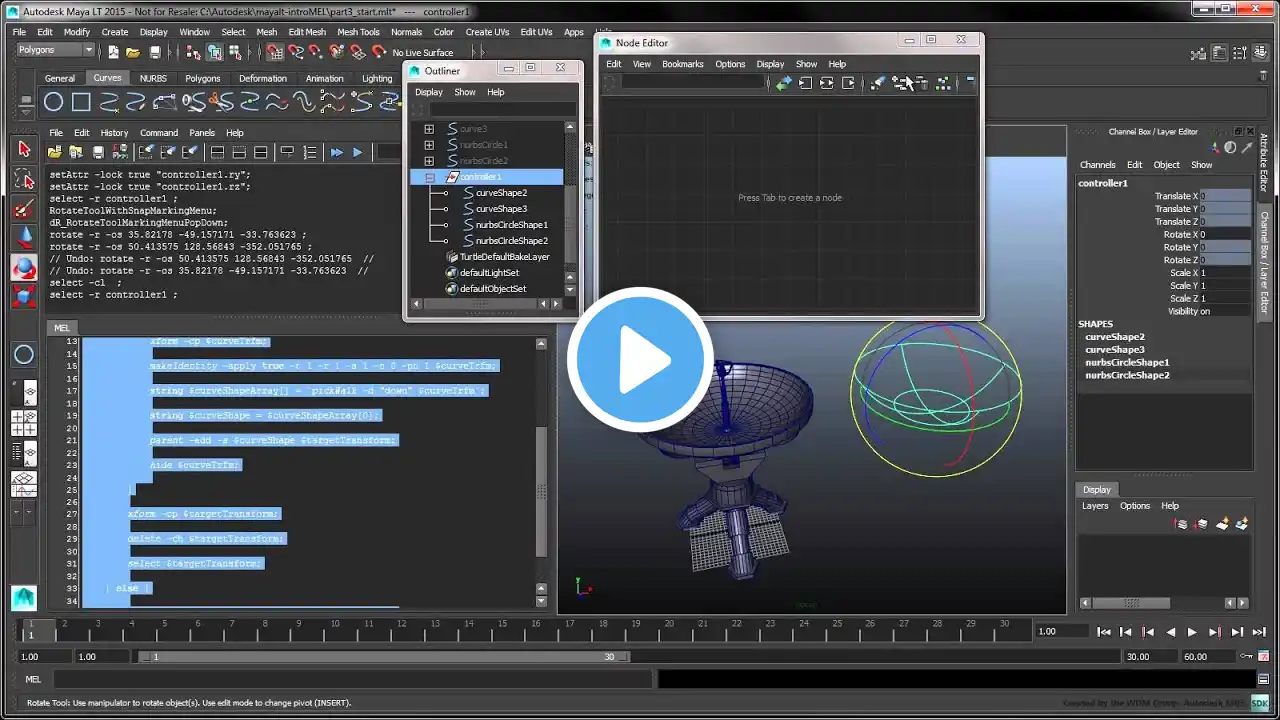Collapse the controller1 node in Outliner
1280x720 pixels.
click(x=429, y=177)
